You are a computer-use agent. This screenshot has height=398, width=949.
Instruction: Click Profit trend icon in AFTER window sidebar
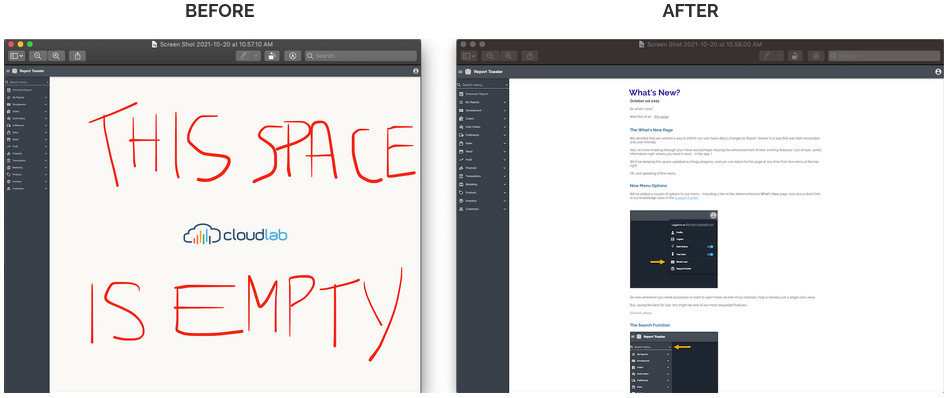461,159
